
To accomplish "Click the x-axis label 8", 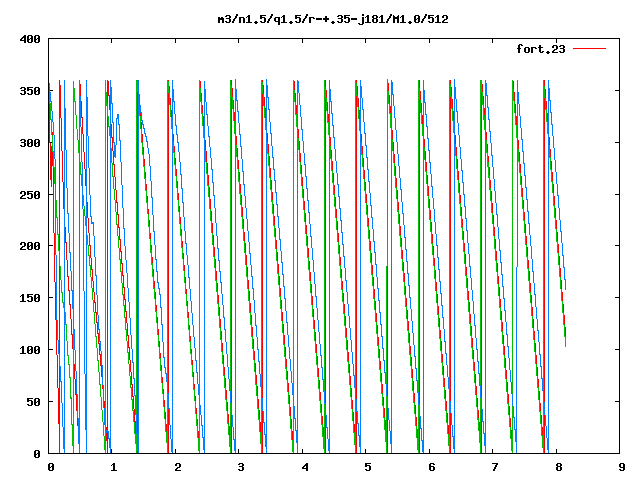I will pyautogui.click(x=558, y=467).
